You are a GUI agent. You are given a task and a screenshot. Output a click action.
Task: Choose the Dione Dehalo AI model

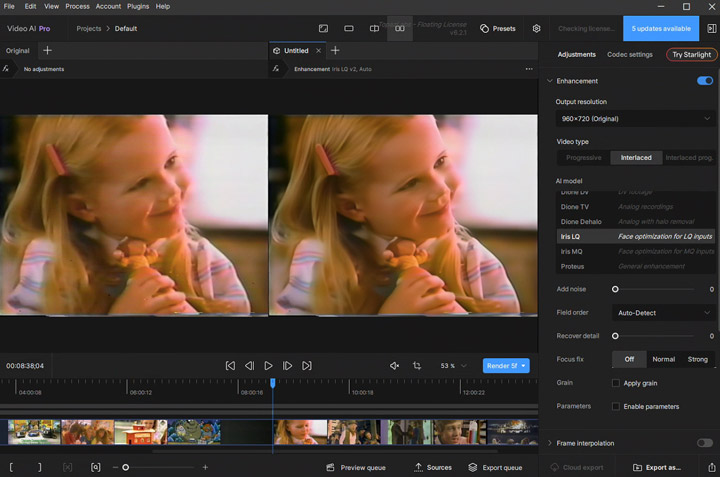[636, 221]
